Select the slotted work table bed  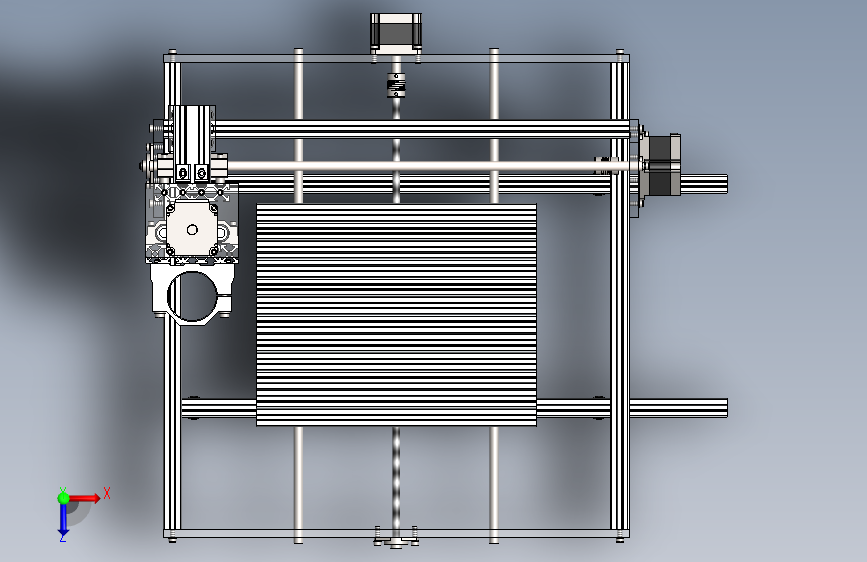coord(396,315)
